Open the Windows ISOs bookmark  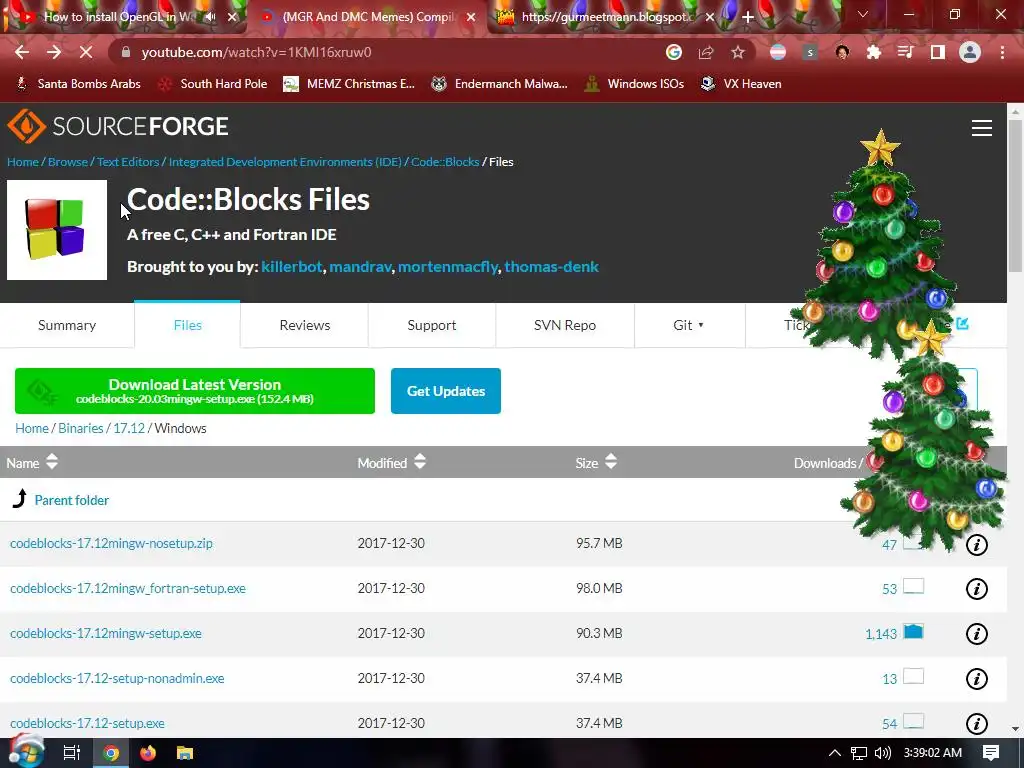(x=633, y=84)
